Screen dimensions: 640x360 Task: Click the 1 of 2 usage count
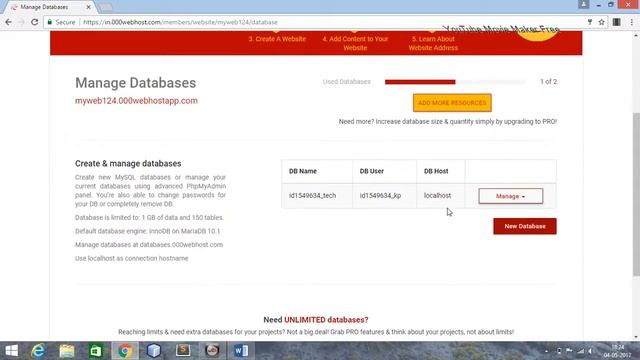(549, 82)
